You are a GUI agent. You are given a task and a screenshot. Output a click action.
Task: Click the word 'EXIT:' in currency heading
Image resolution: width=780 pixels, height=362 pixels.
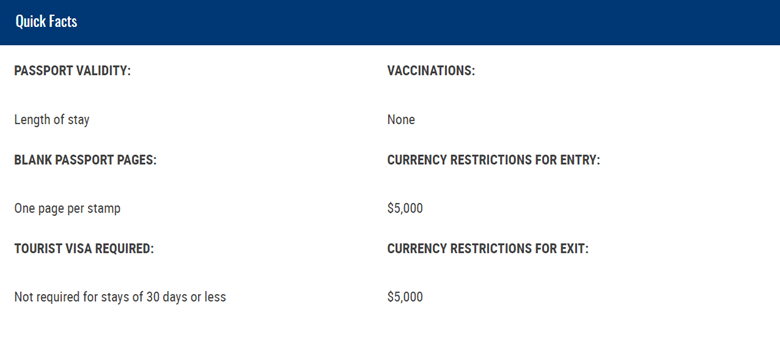(x=575, y=249)
